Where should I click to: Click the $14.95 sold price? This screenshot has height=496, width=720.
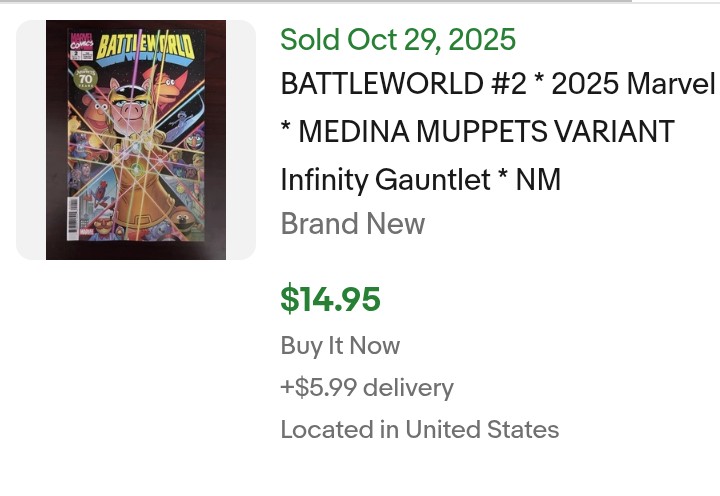[331, 299]
